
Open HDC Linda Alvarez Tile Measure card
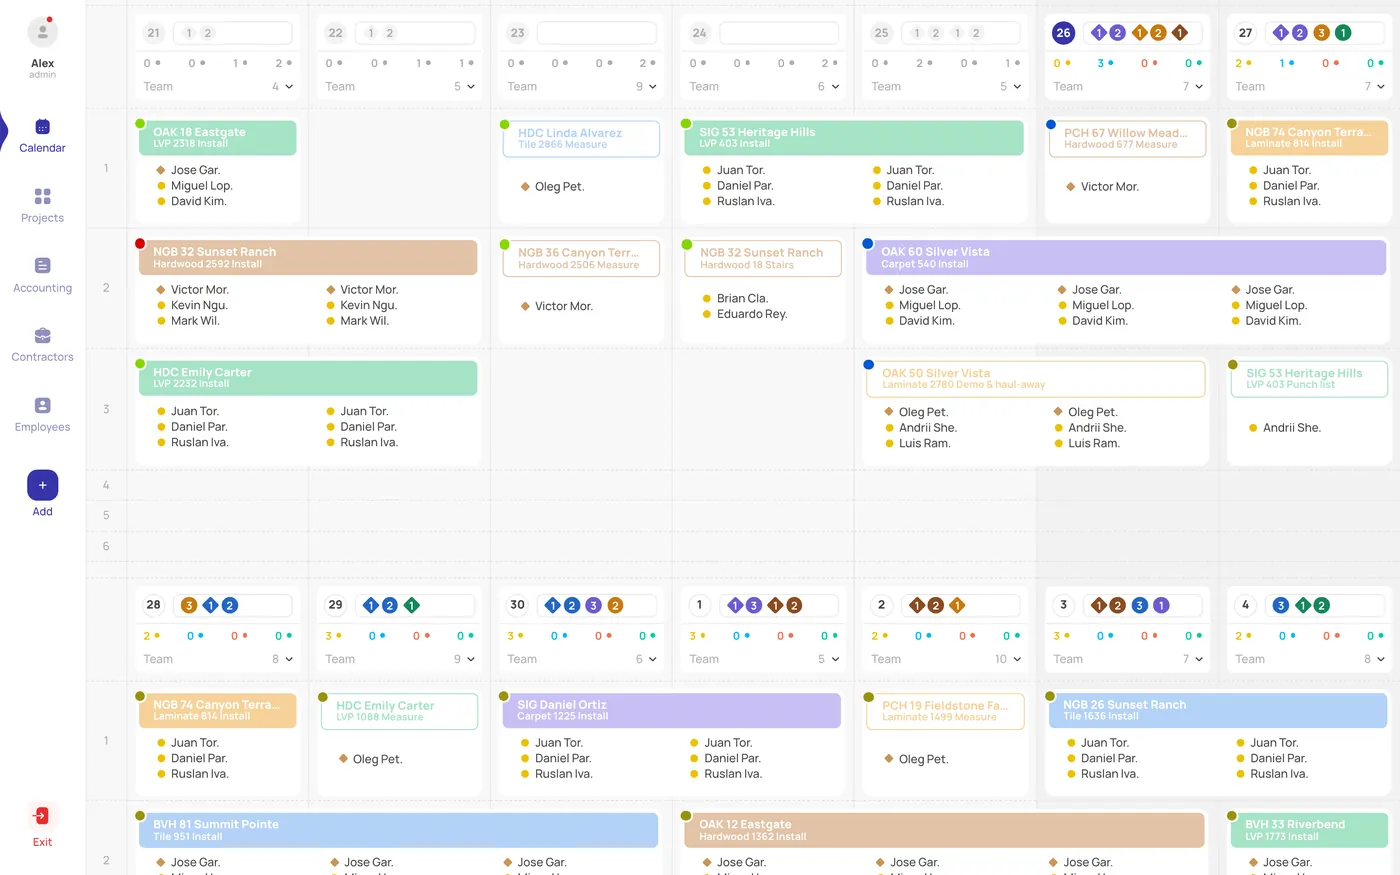click(581, 138)
